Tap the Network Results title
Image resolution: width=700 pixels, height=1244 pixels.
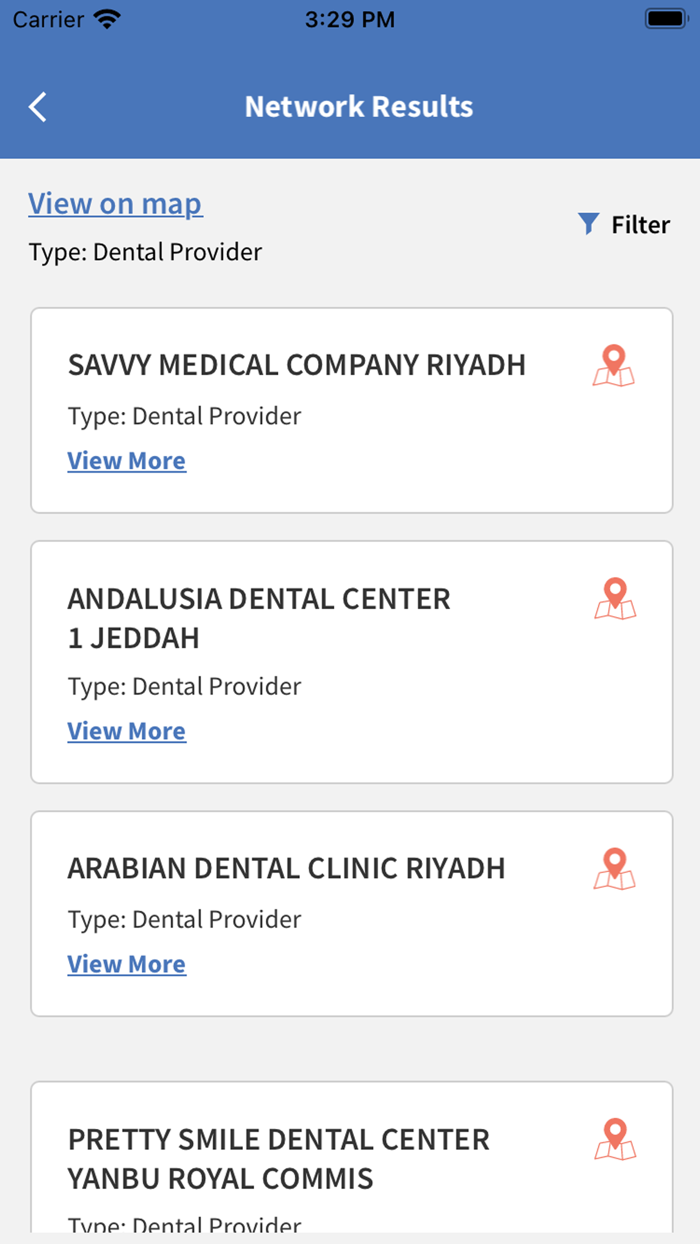(358, 106)
